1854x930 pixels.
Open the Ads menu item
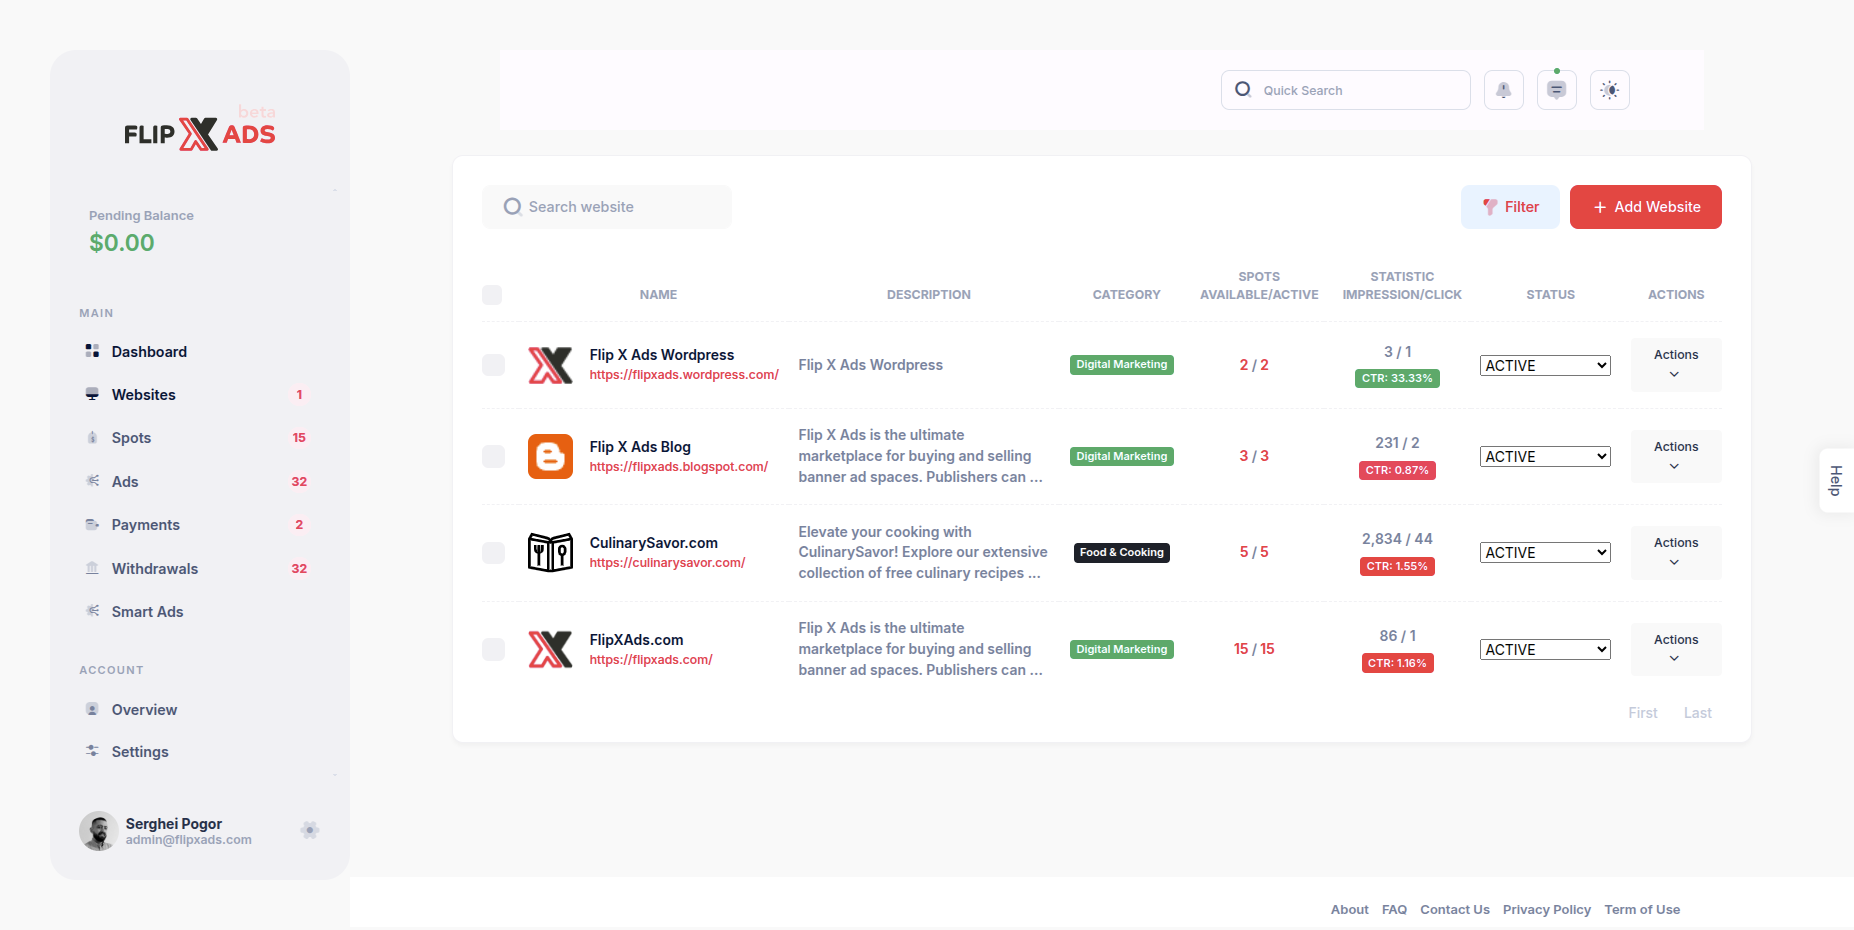200,481
